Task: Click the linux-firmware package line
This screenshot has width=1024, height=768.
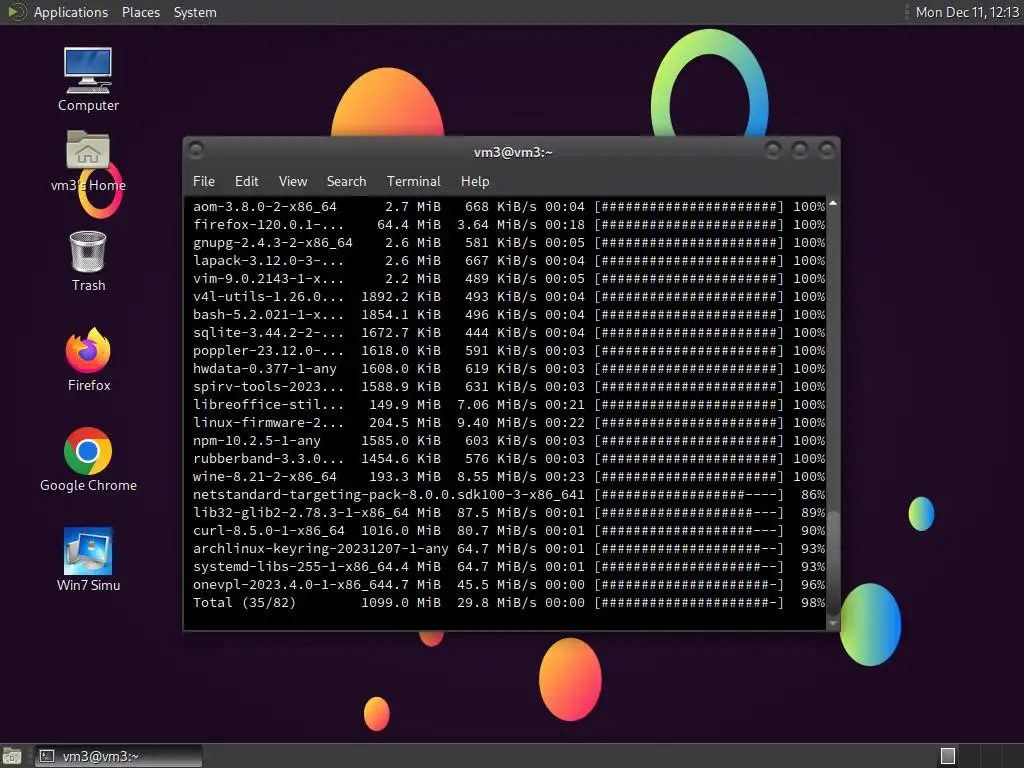Action: [x=509, y=423]
